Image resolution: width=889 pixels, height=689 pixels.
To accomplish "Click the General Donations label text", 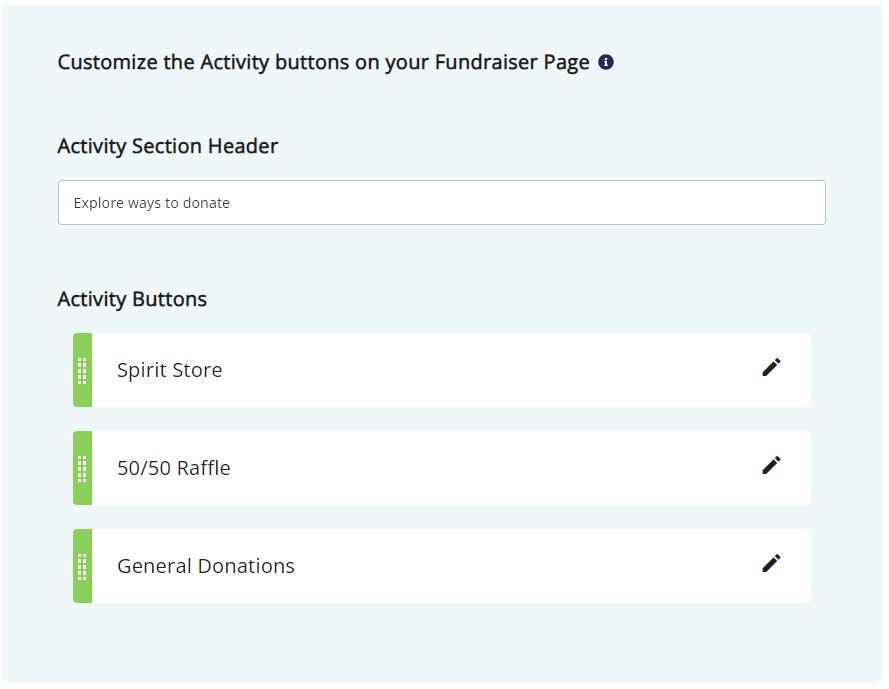I will [x=205, y=565].
